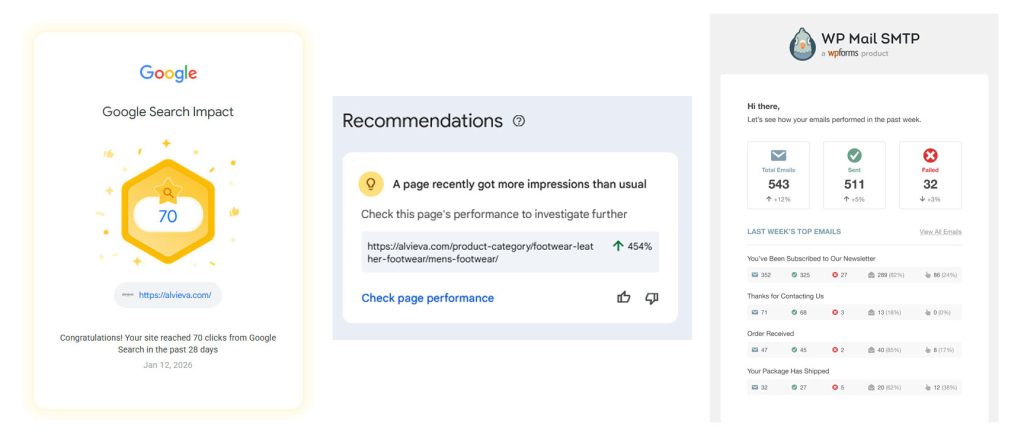Select the Thanks for Contacting Us email

(785, 296)
